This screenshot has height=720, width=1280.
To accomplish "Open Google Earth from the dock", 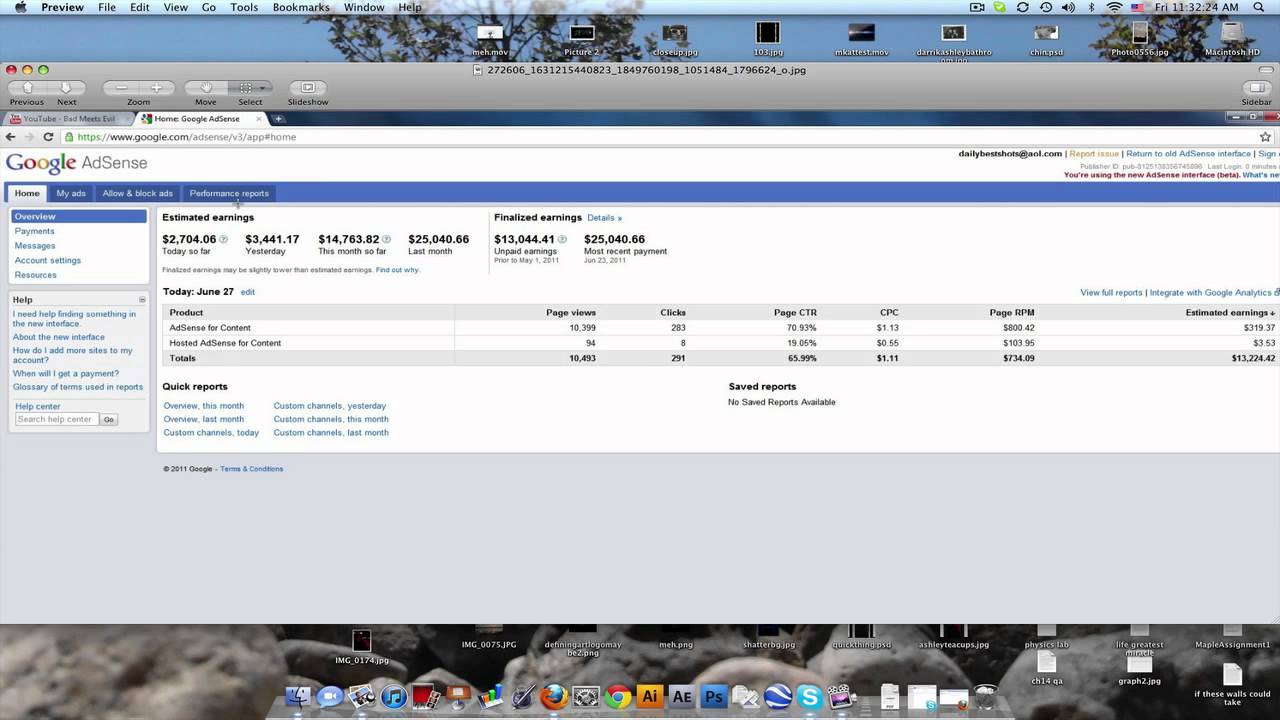I will 778,697.
